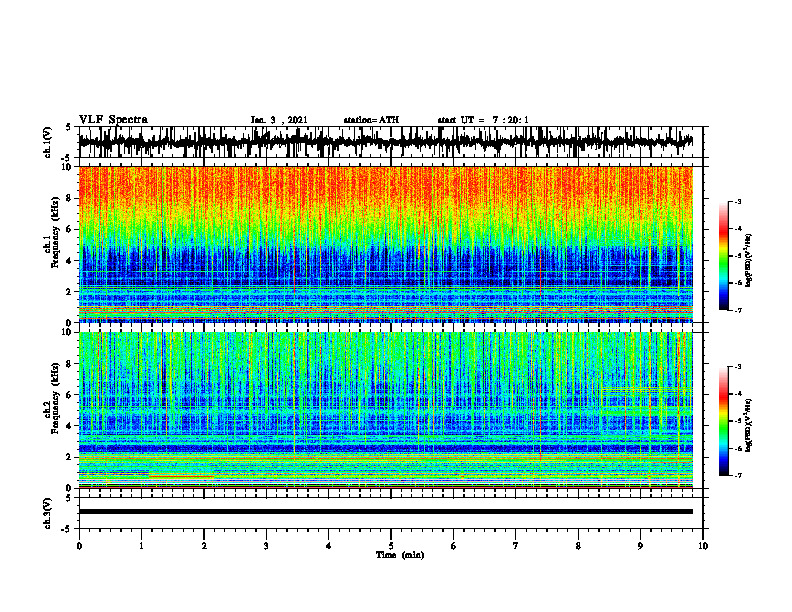Select the "Jan. 3, 2021" date text
The image size is (792, 612).
click(x=279, y=120)
